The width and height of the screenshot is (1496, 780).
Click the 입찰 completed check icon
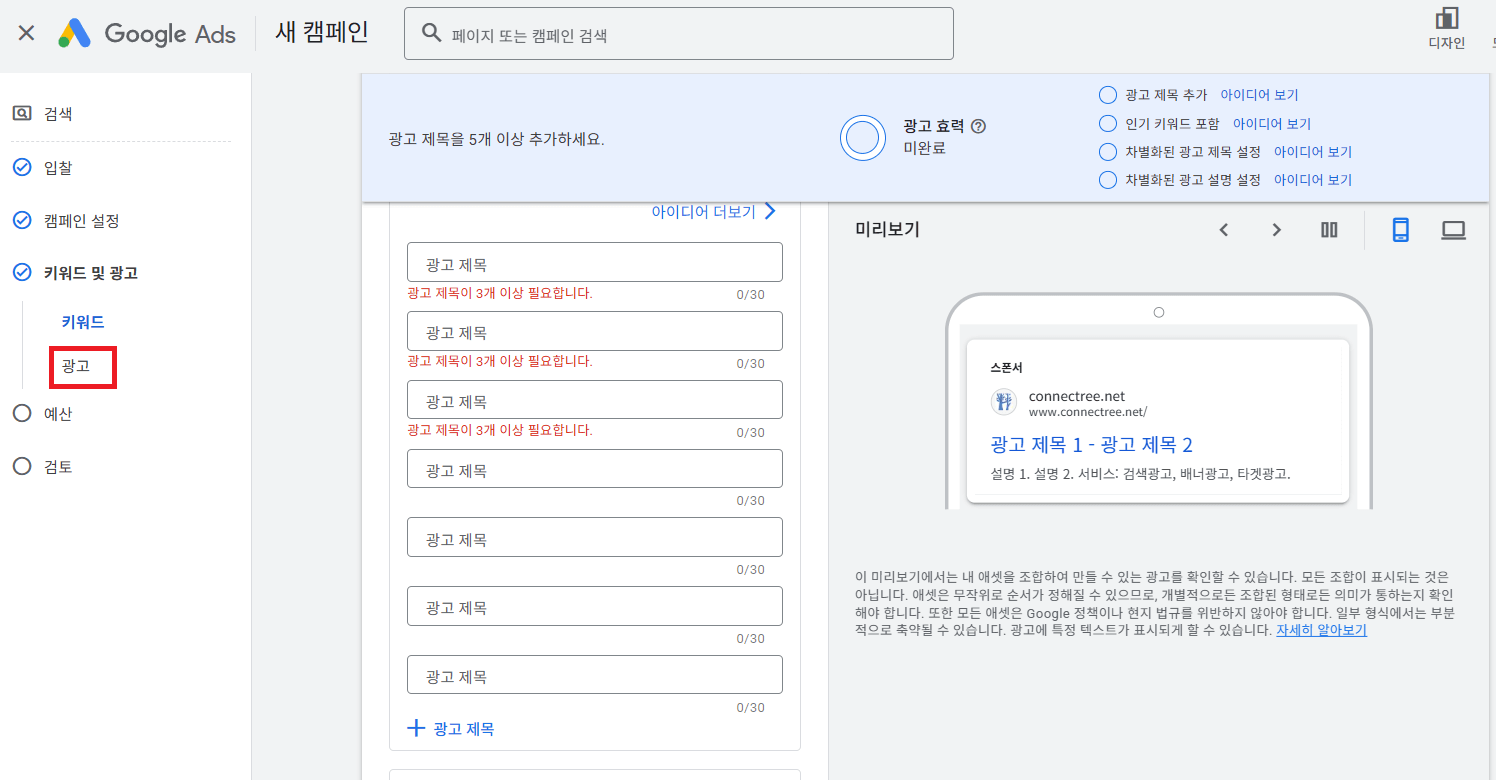coord(22,167)
